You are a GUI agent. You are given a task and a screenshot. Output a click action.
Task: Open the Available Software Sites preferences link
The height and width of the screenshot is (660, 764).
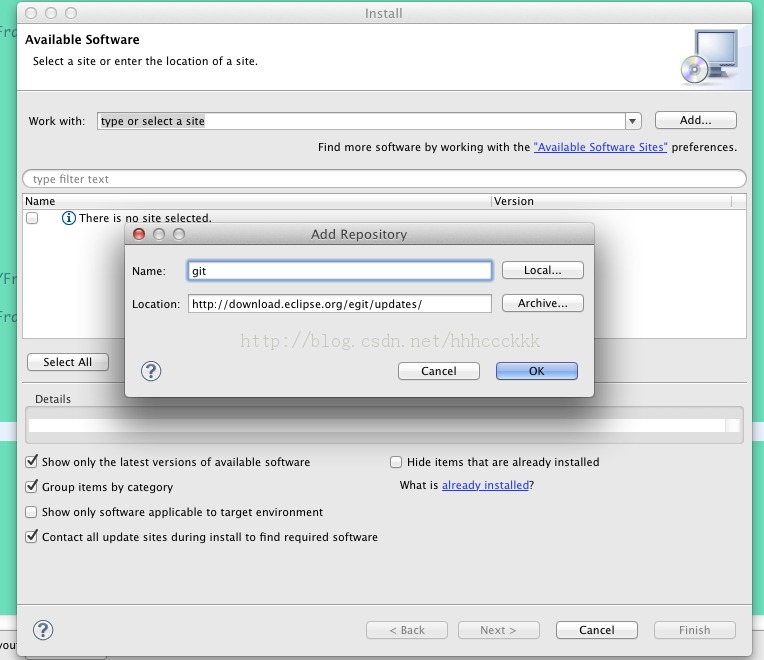pos(600,147)
